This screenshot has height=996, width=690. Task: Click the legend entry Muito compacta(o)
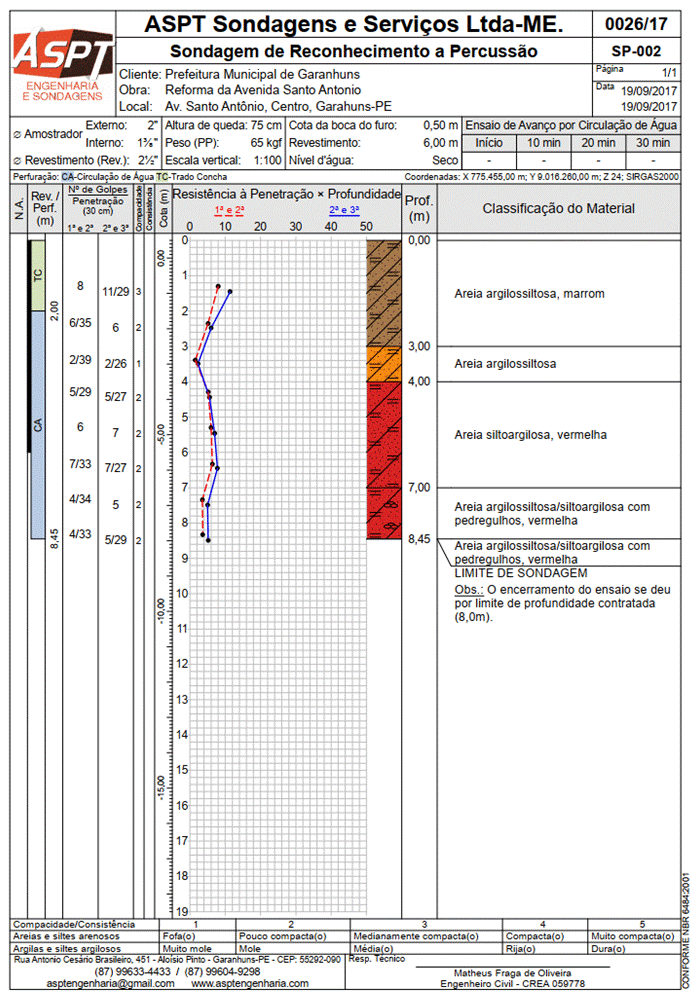coord(632,936)
